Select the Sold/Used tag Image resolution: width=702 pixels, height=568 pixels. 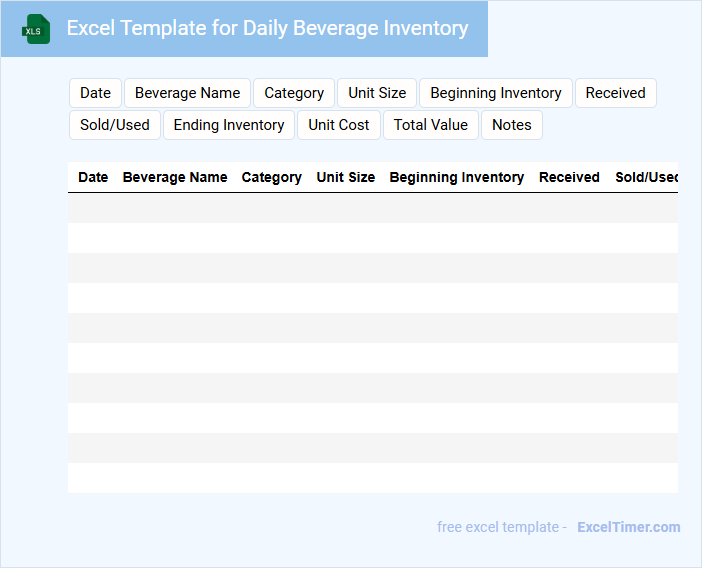[x=115, y=125]
